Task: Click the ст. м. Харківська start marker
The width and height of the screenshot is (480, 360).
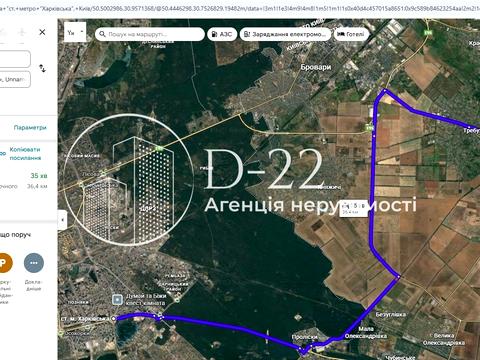Action: [x=113, y=319]
